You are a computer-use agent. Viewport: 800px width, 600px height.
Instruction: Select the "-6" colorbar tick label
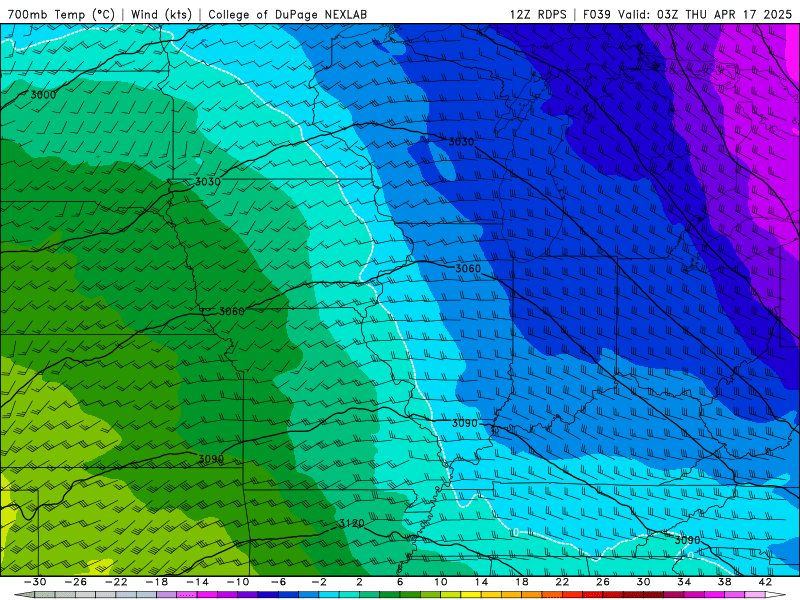[x=278, y=582]
